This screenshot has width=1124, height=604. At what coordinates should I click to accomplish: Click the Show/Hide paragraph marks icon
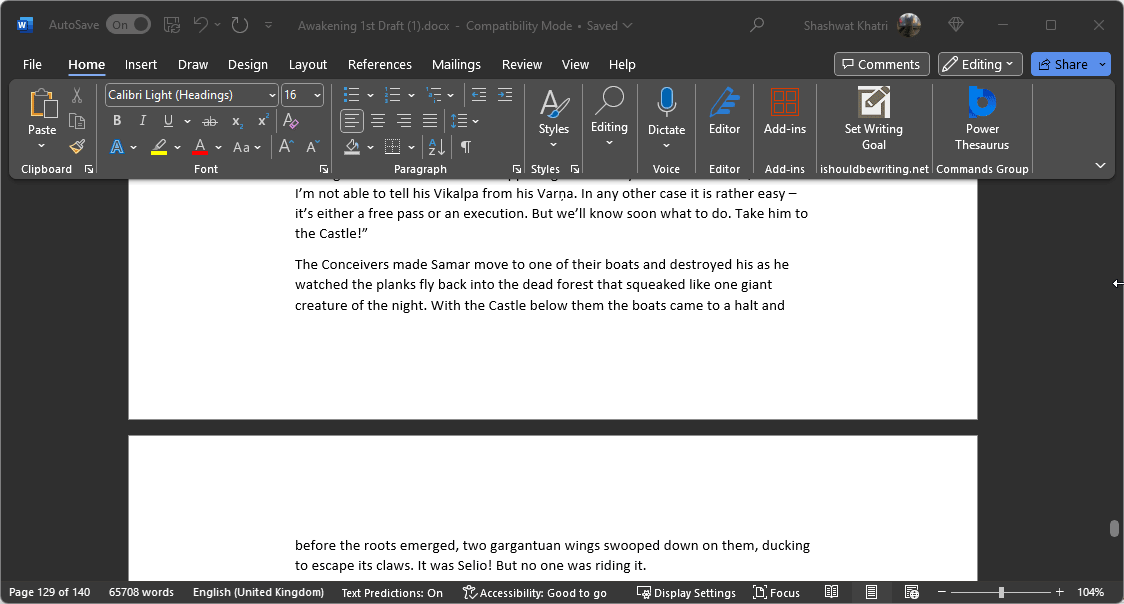(465, 147)
